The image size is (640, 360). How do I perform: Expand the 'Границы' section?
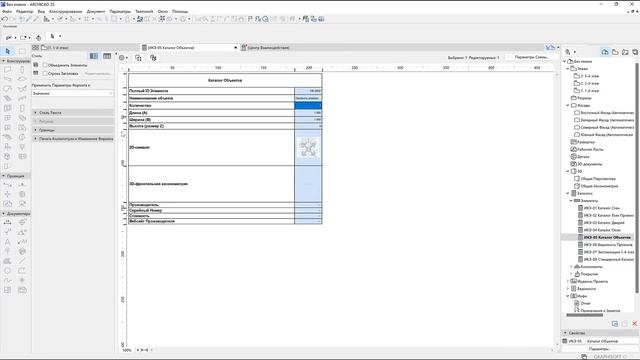(73, 130)
